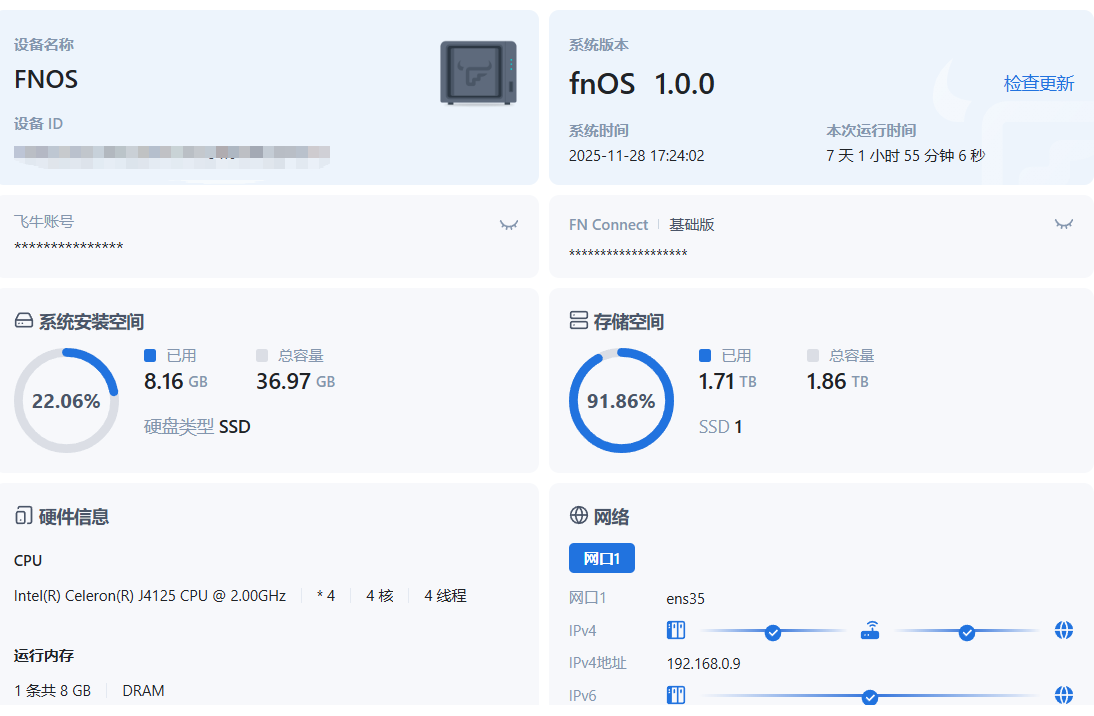The width and height of the screenshot is (1094, 716).
Task: Click the NAS device image
Action: [478, 73]
